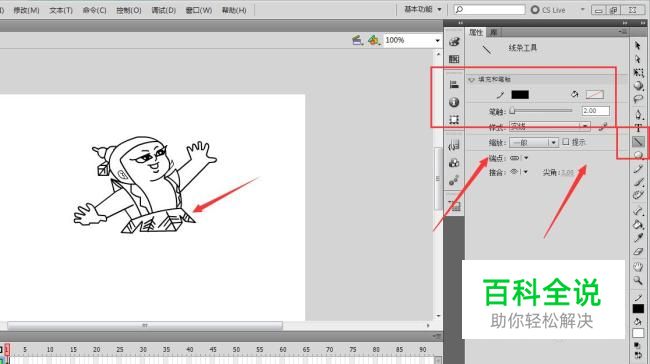
Task: Open Properties panel options menu
Action: (x=623, y=32)
